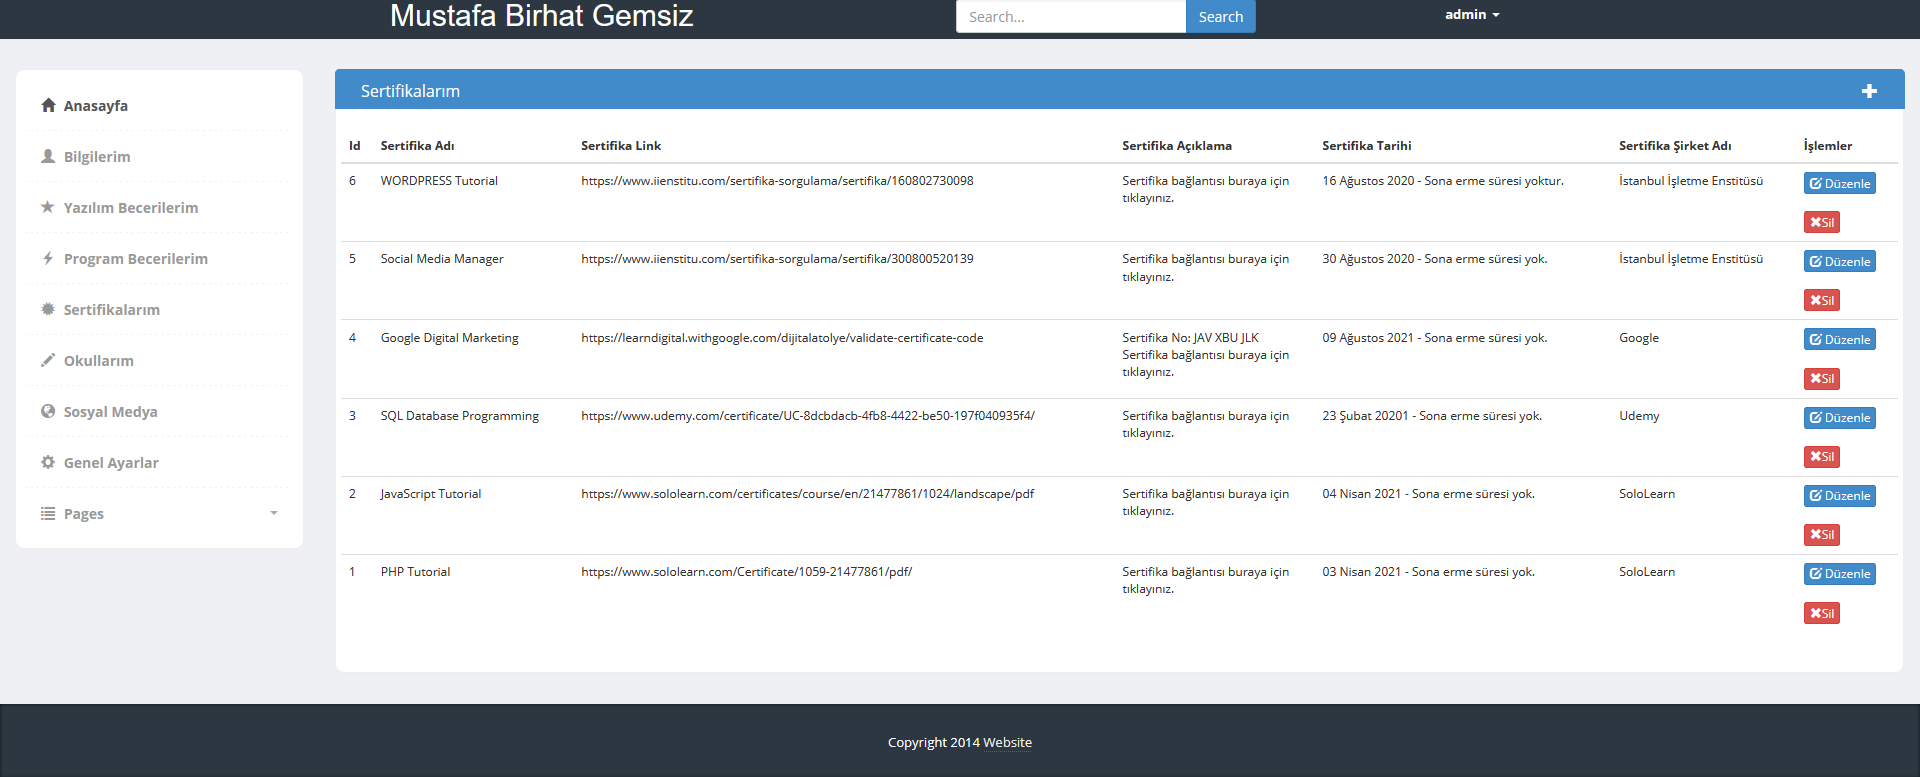1920x777 pixels.
Task: Delete the SQL Database Programming certificate
Action: [x=1821, y=457]
